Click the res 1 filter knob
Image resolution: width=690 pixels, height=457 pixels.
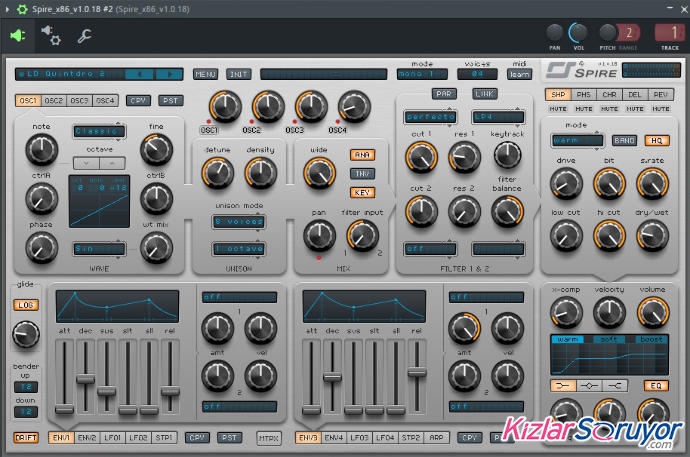(464, 157)
